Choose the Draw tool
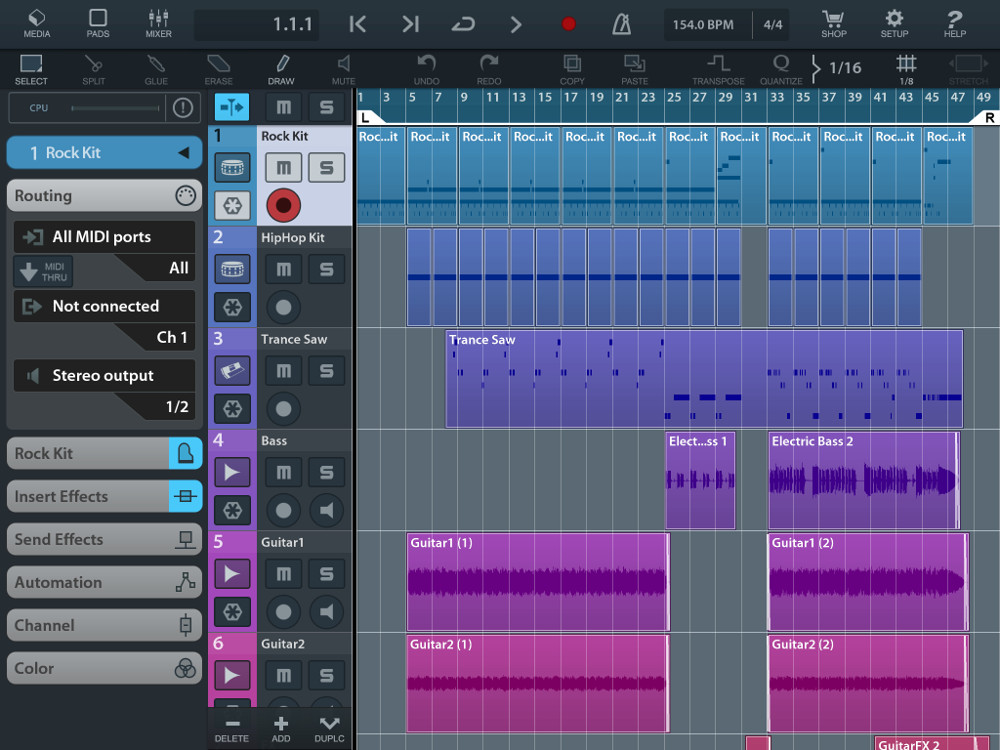This screenshot has height=750, width=1000. (281, 70)
